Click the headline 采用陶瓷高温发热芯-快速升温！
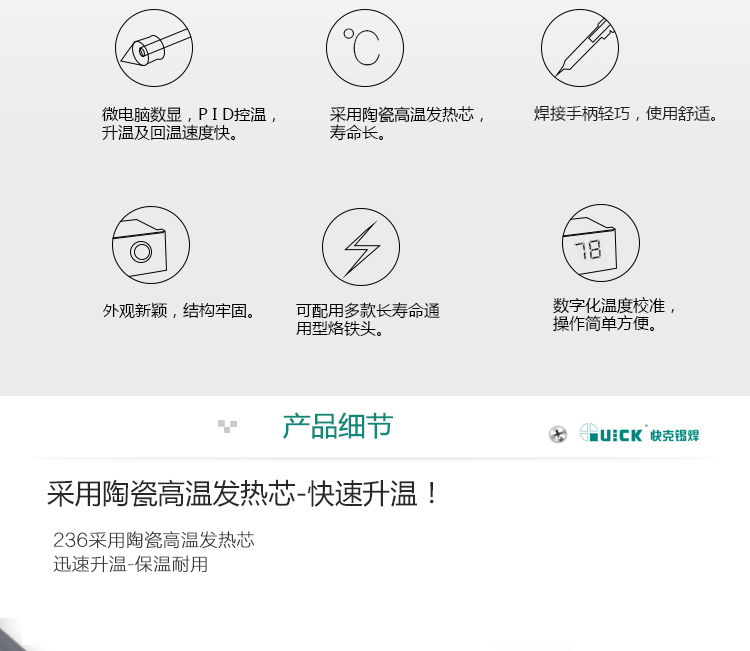The height and width of the screenshot is (651, 750). [x=243, y=494]
